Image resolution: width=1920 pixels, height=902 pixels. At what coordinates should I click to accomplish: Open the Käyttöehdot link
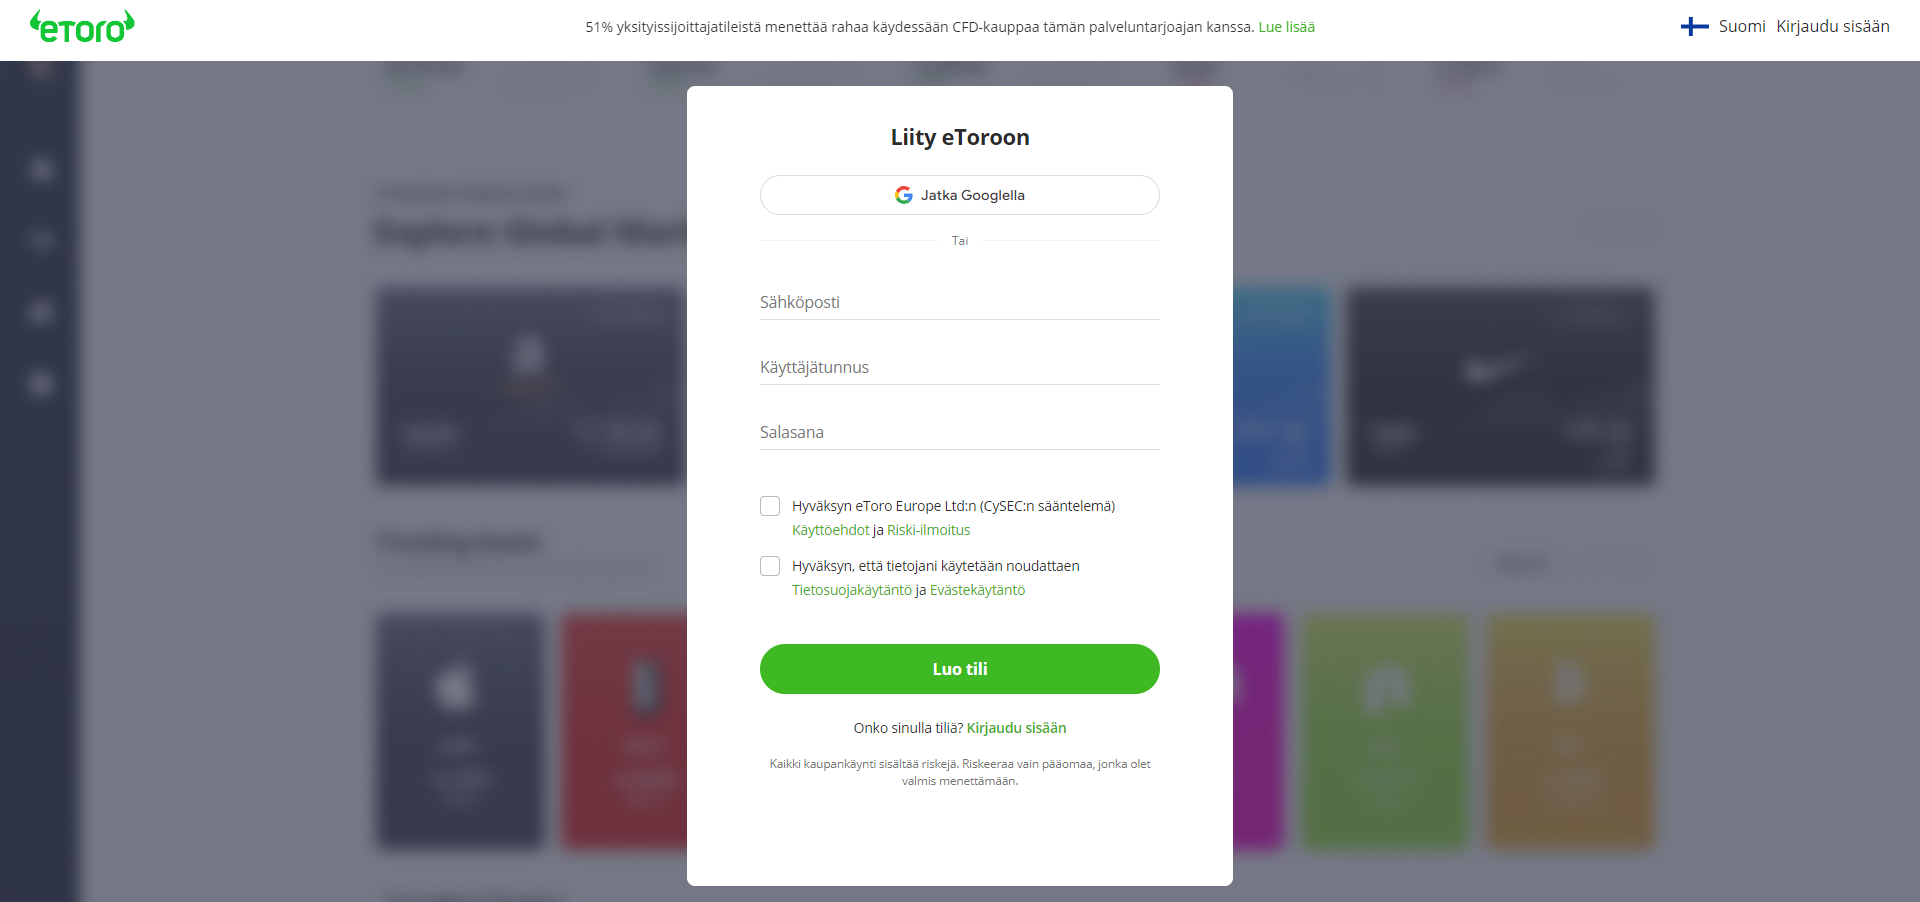830,530
